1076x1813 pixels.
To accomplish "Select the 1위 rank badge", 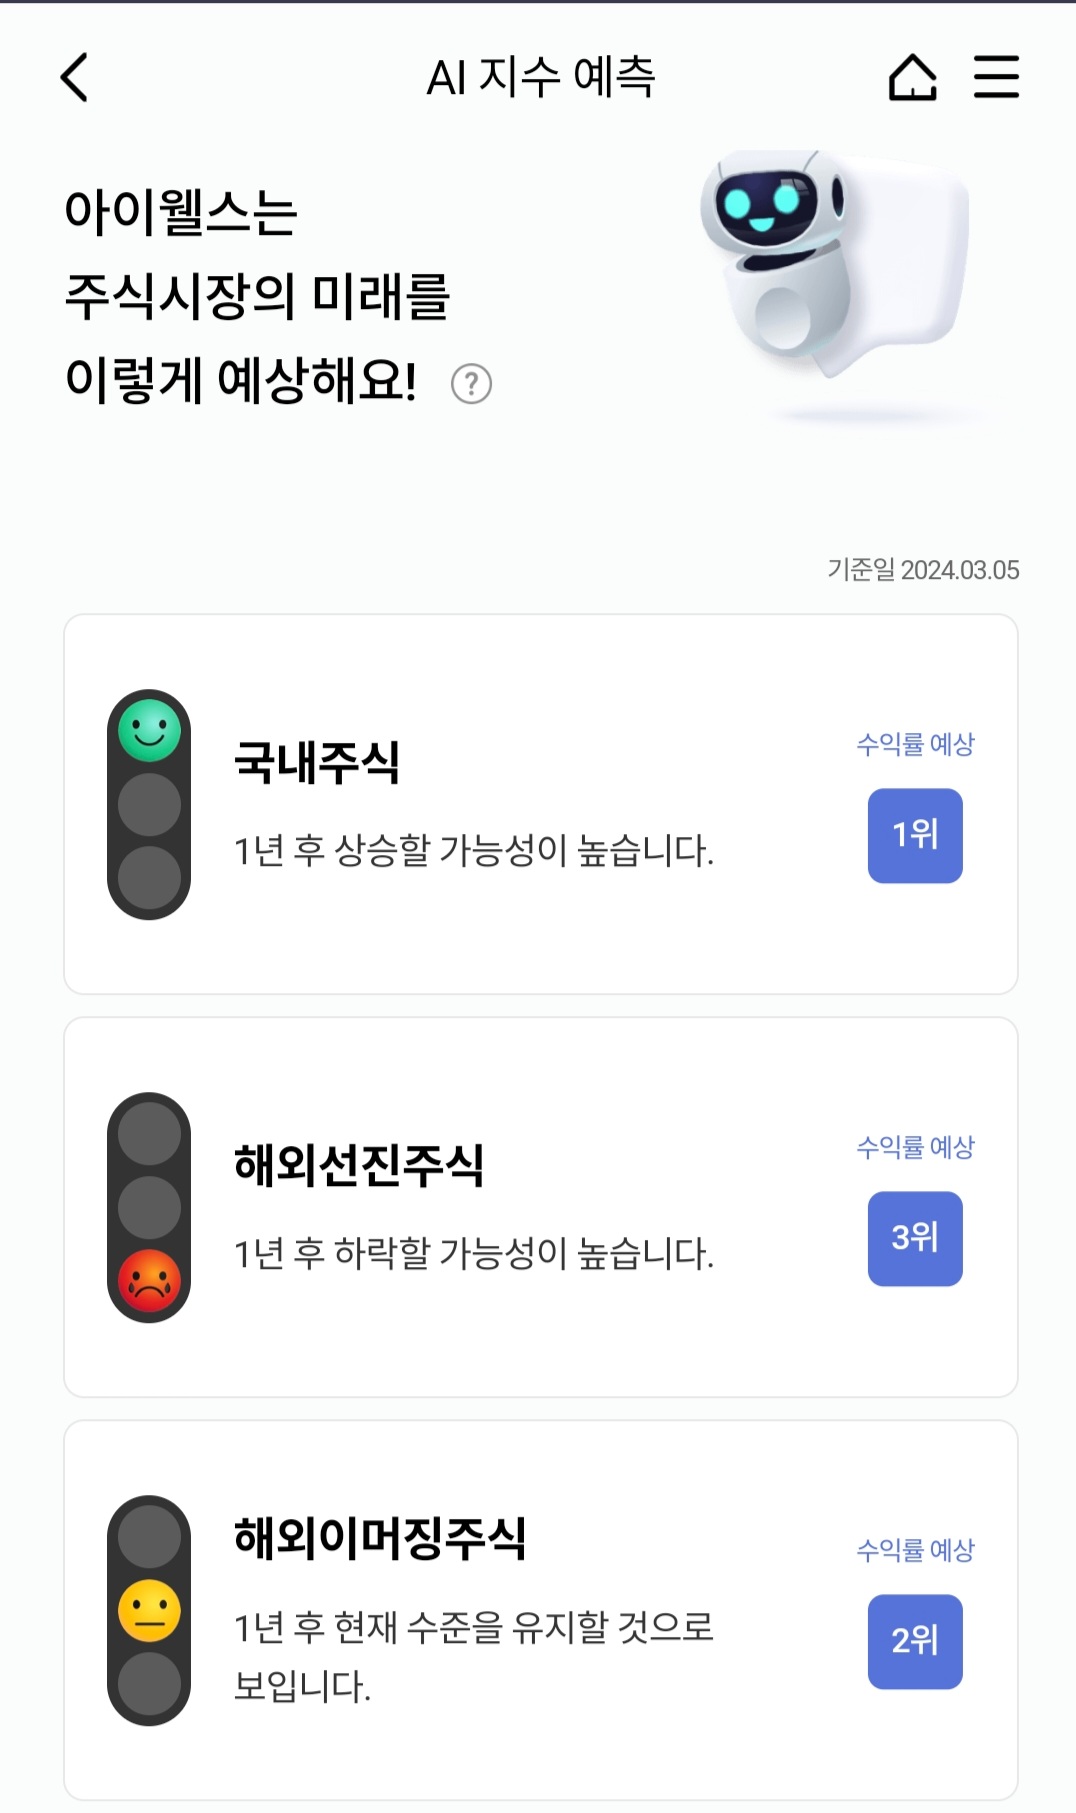I will (915, 835).
